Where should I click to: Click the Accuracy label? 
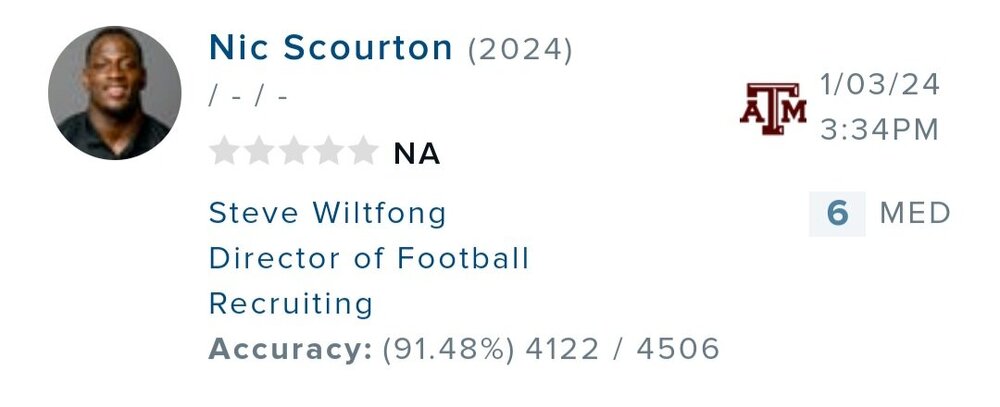(290, 349)
